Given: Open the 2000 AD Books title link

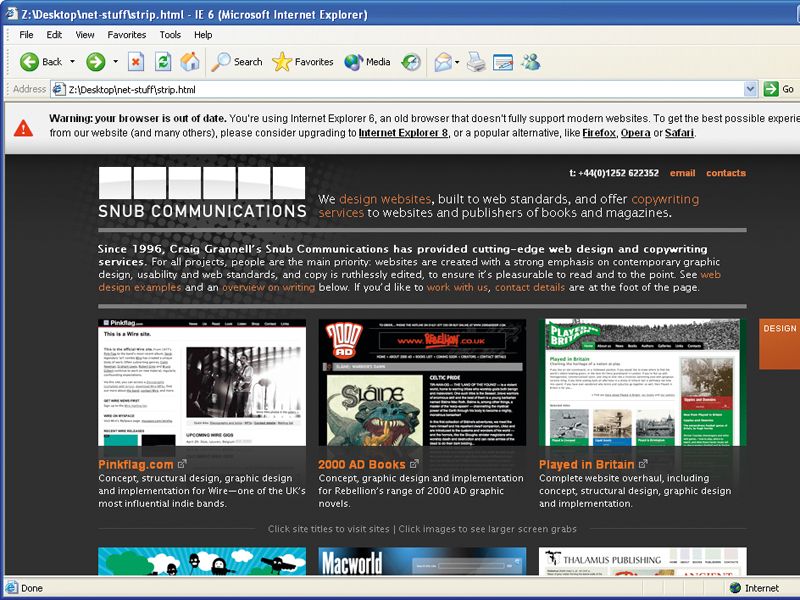Looking at the screenshot, I should coord(362,464).
